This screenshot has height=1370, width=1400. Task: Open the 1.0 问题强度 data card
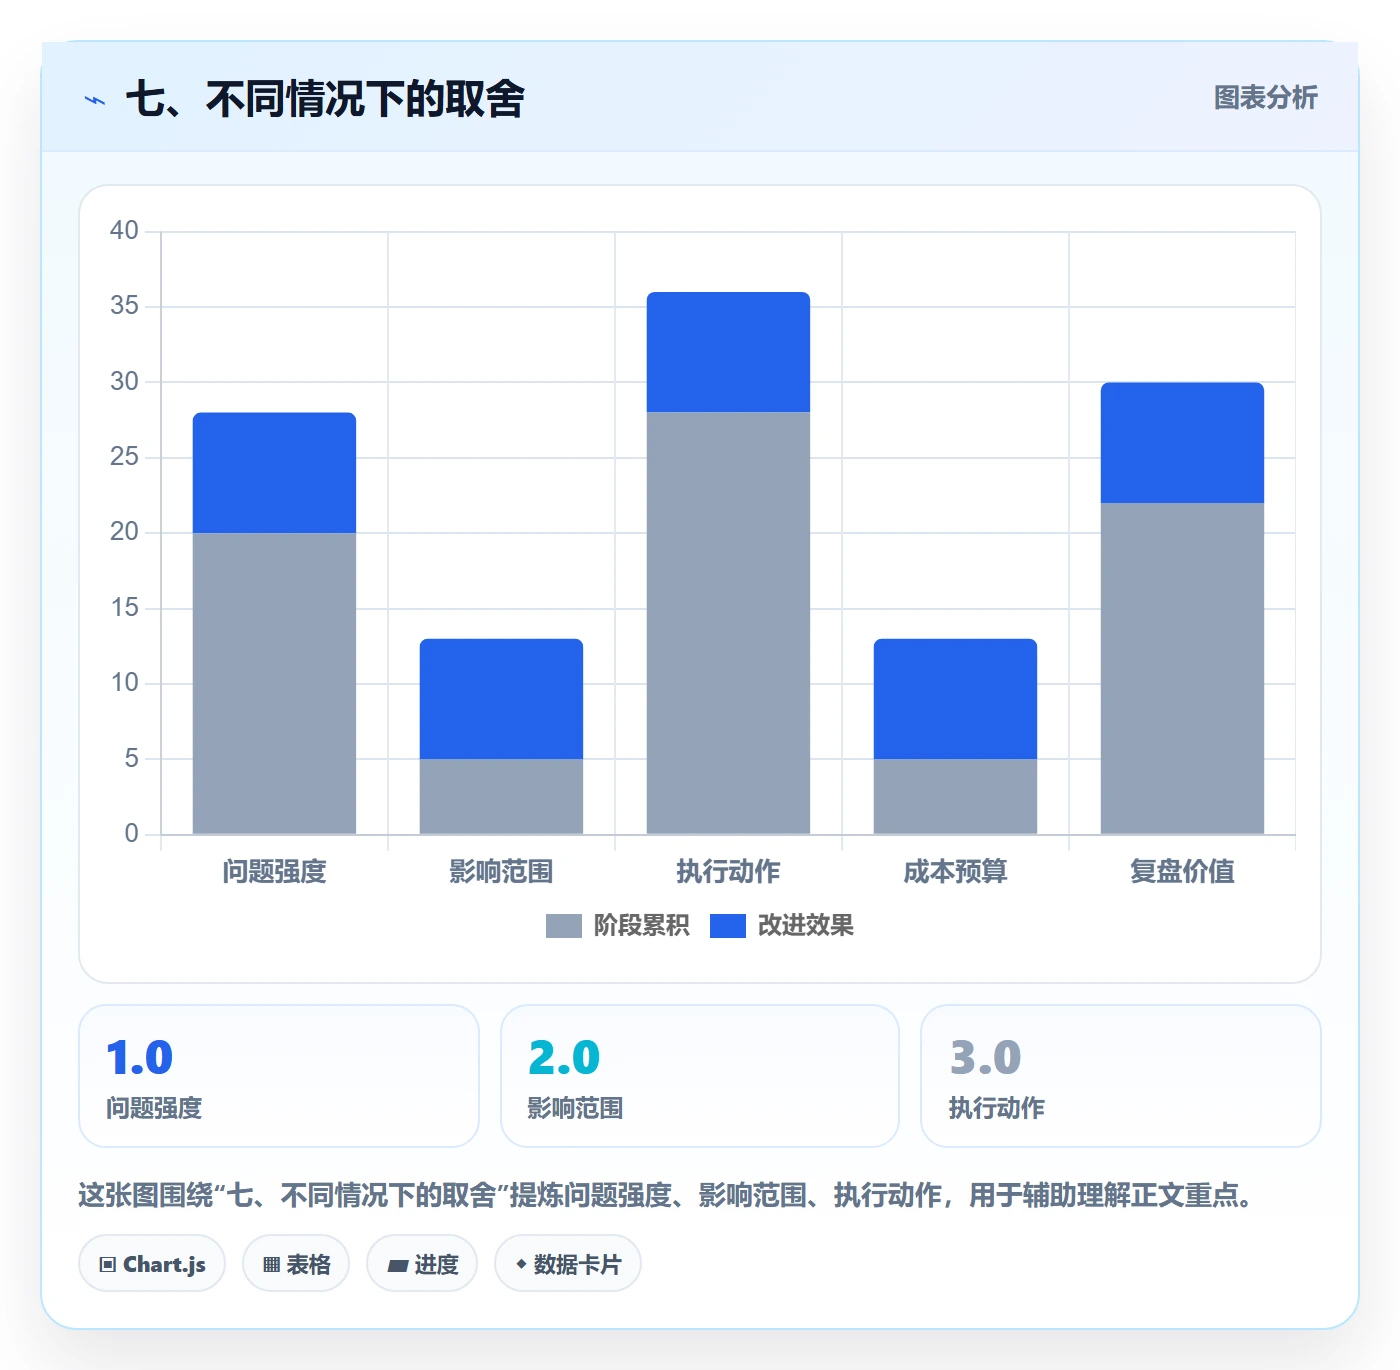pos(279,1076)
